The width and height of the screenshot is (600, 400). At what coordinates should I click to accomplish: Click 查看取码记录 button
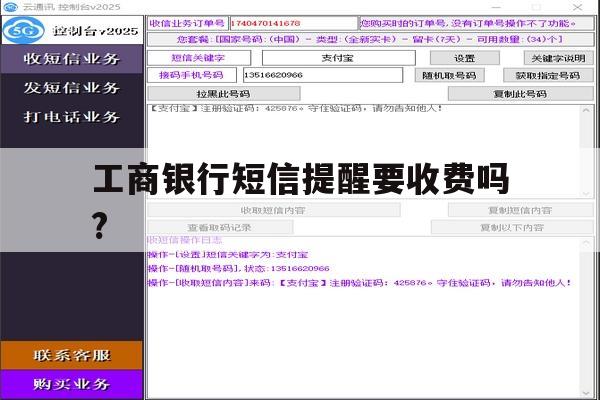click(x=220, y=227)
